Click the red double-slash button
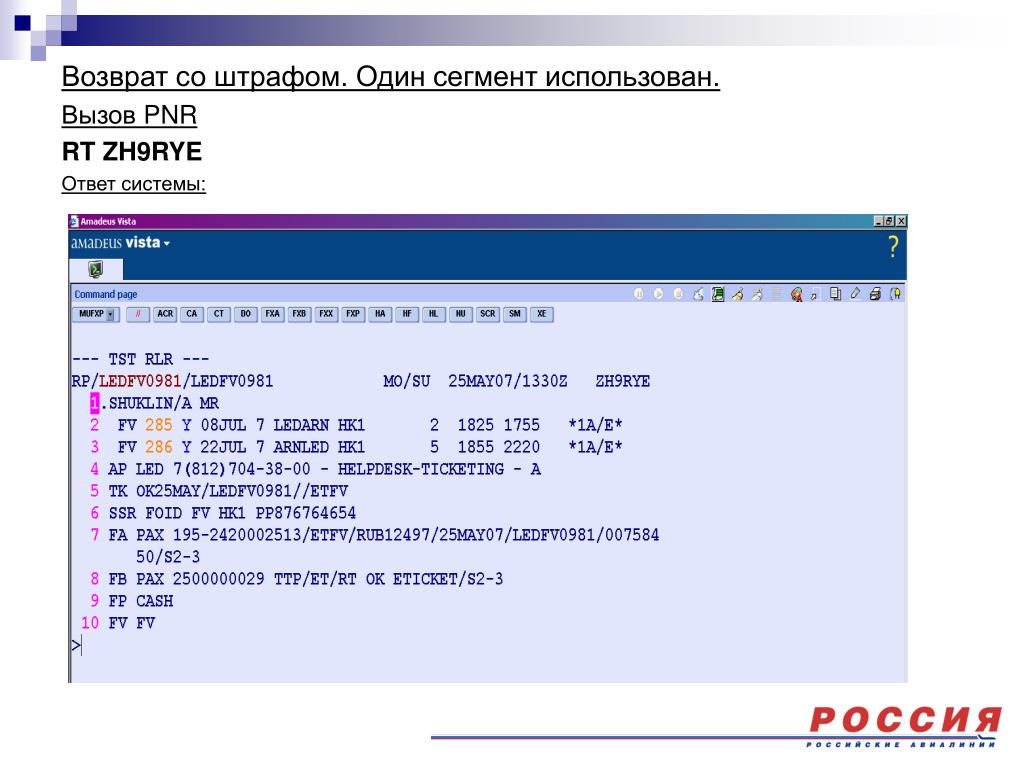The height and width of the screenshot is (768, 1024). click(138, 314)
